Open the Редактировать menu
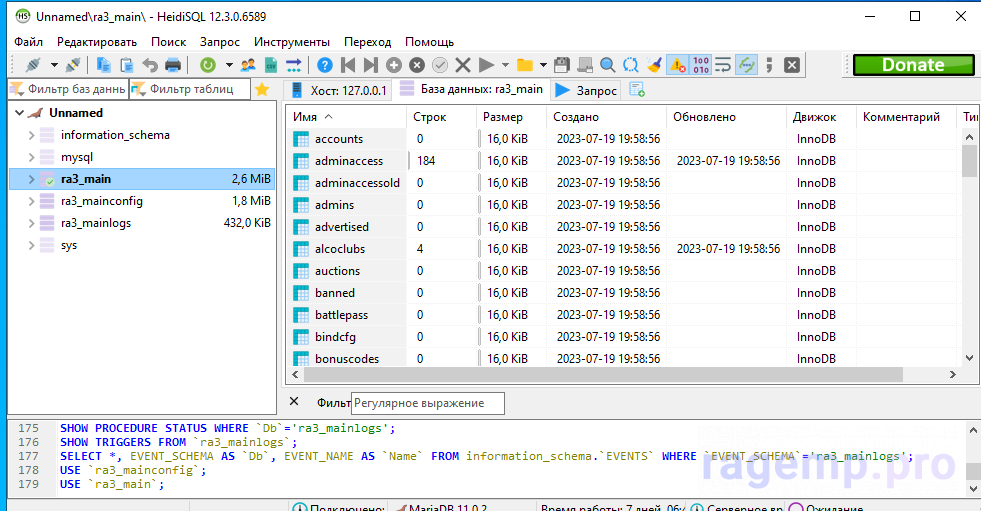The image size is (981, 511). coord(97,42)
